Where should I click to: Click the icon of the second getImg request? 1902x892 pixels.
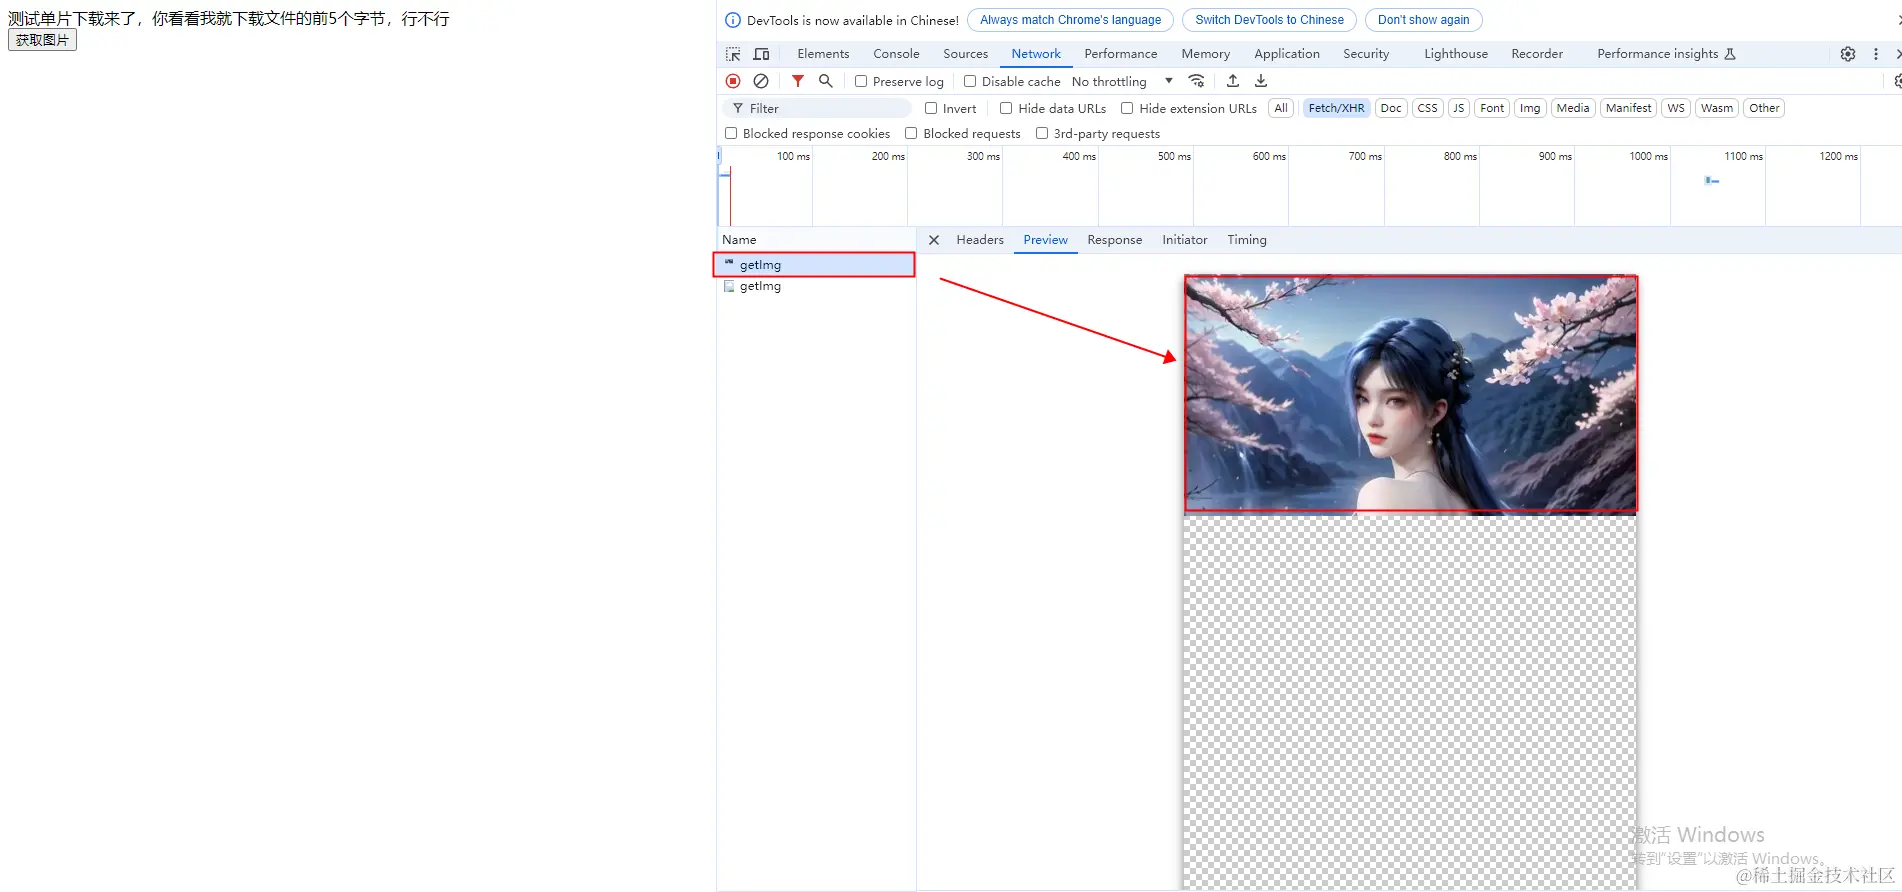(729, 286)
